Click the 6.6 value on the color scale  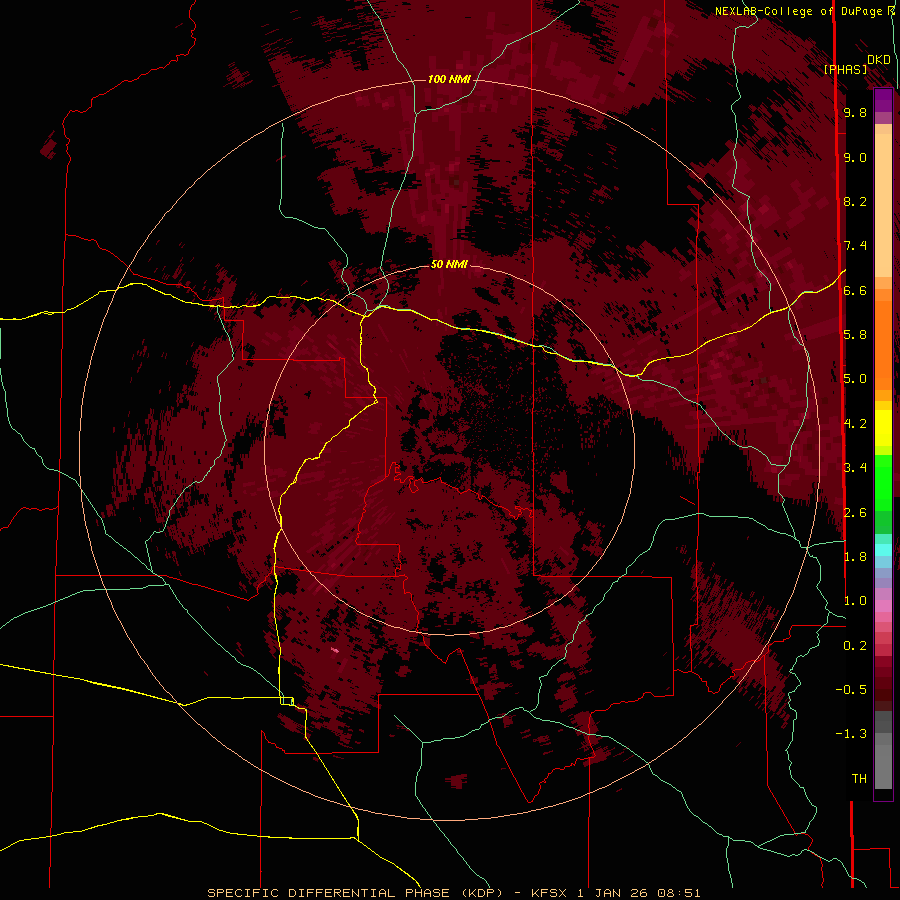click(x=855, y=290)
